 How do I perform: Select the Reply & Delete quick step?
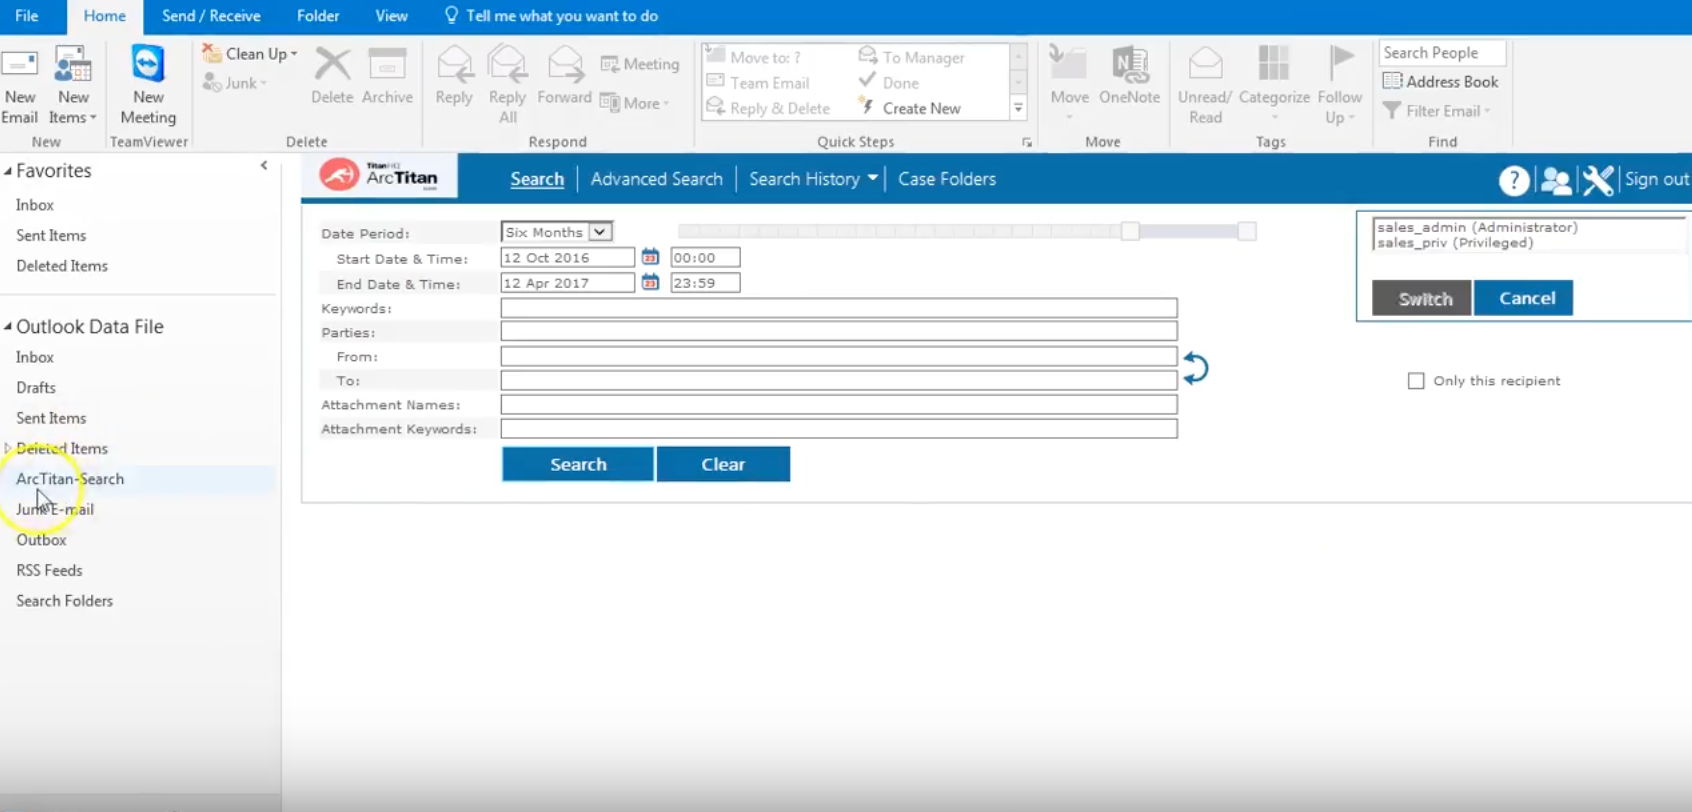(x=768, y=108)
